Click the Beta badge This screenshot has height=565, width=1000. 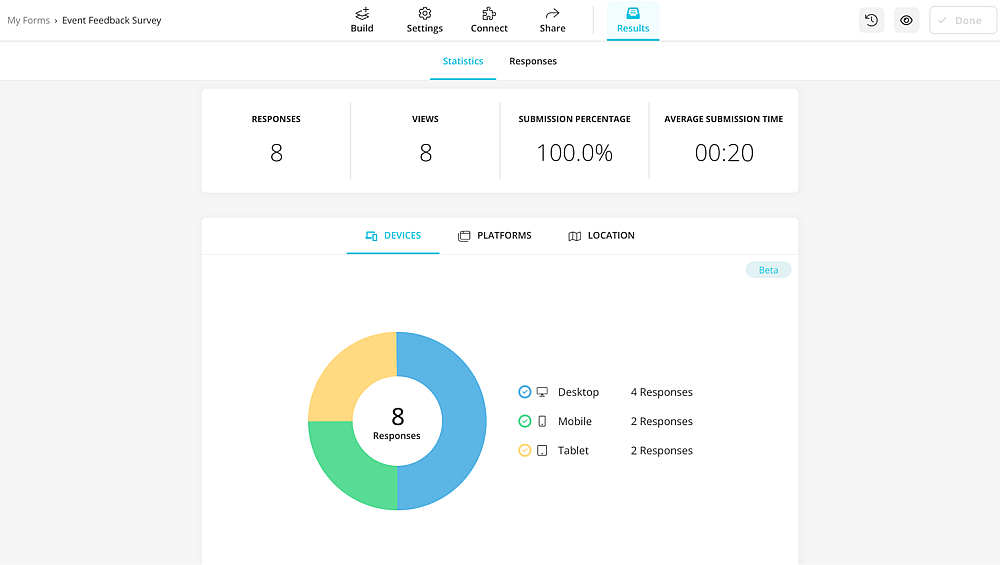768,270
